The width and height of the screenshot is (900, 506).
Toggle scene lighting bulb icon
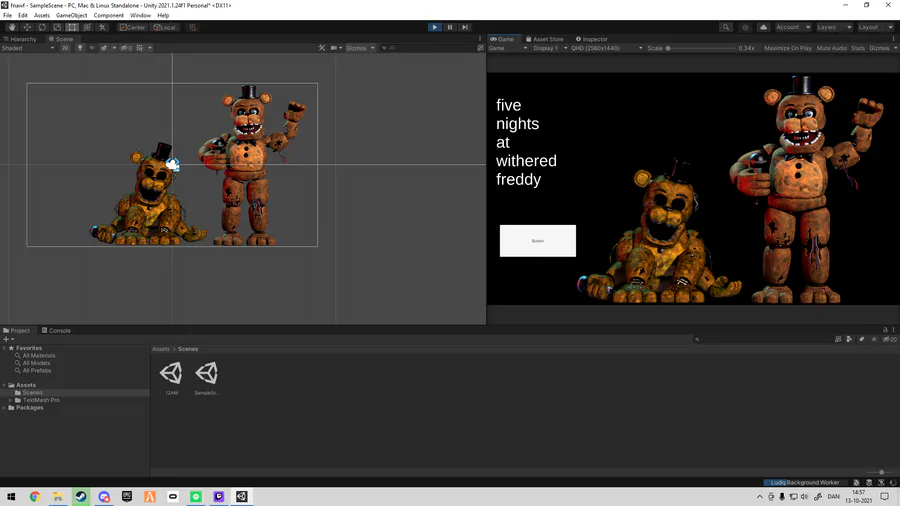point(80,48)
